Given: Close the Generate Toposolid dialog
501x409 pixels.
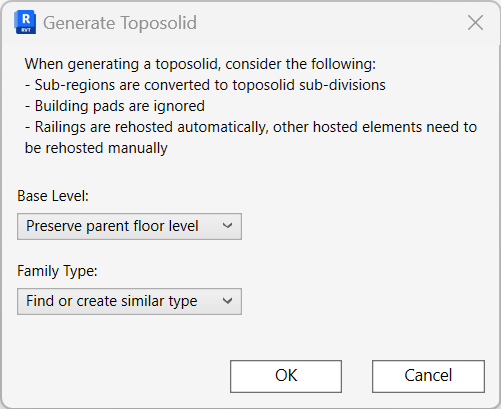Looking at the screenshot, I should click(475, 23).
